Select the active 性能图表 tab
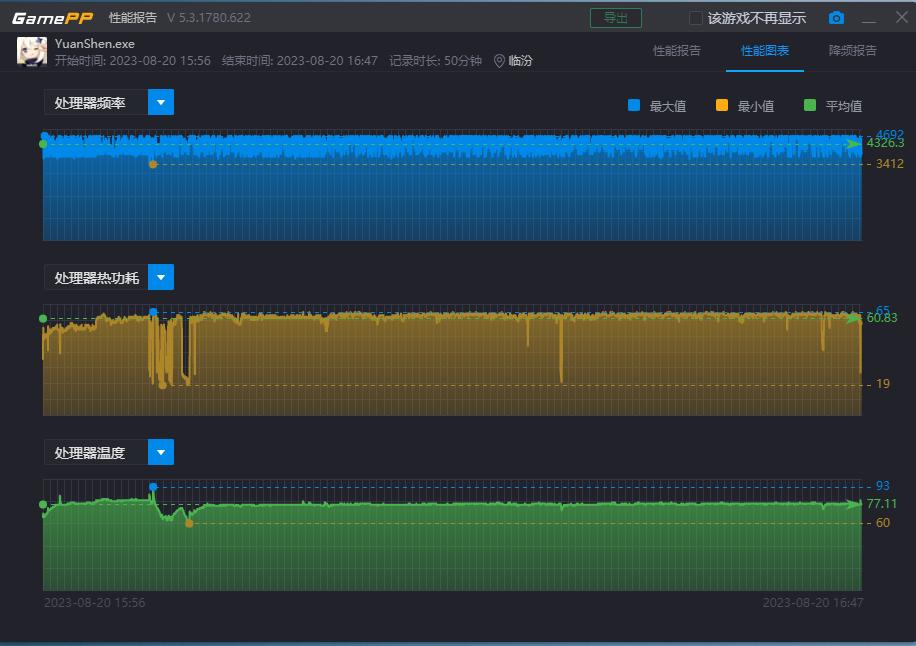 pyautogui.click(x=765, y=51)
